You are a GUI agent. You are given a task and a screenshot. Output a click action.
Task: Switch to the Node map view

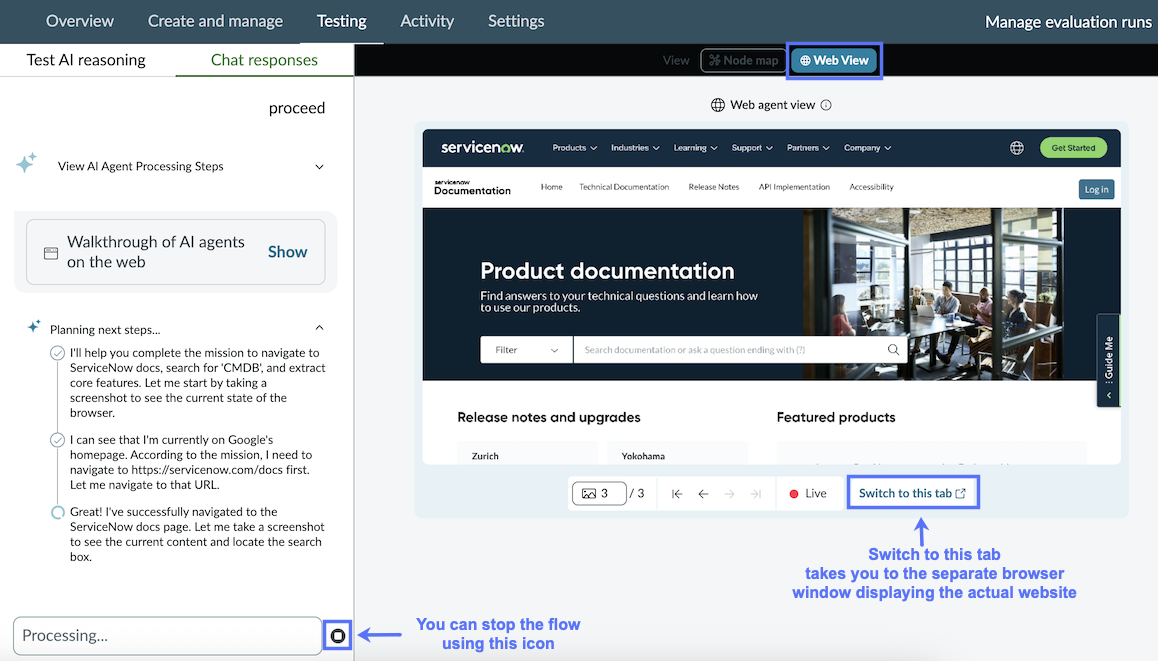pyautogui.click(x=744, y=61)
